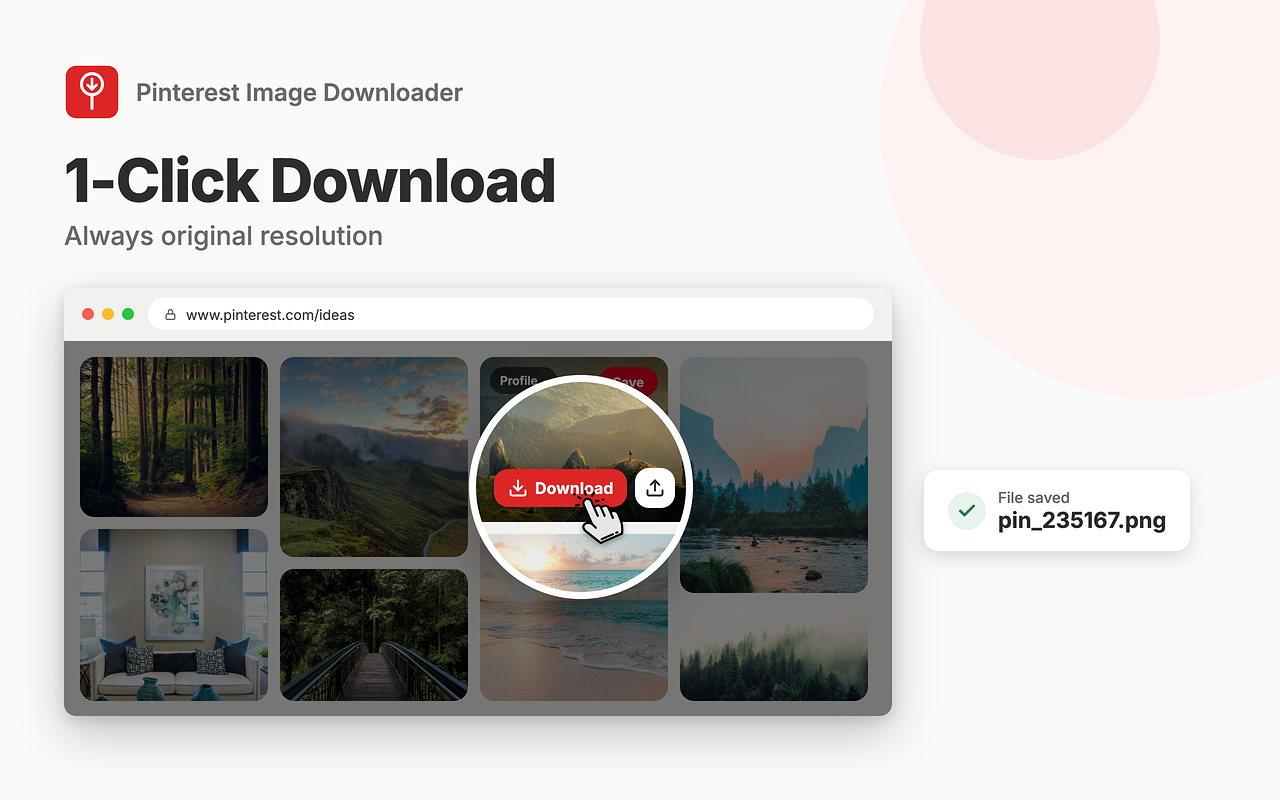Open the cloudy green hills thumbnail
This screenshot has width=1280, height=800.
374,457
